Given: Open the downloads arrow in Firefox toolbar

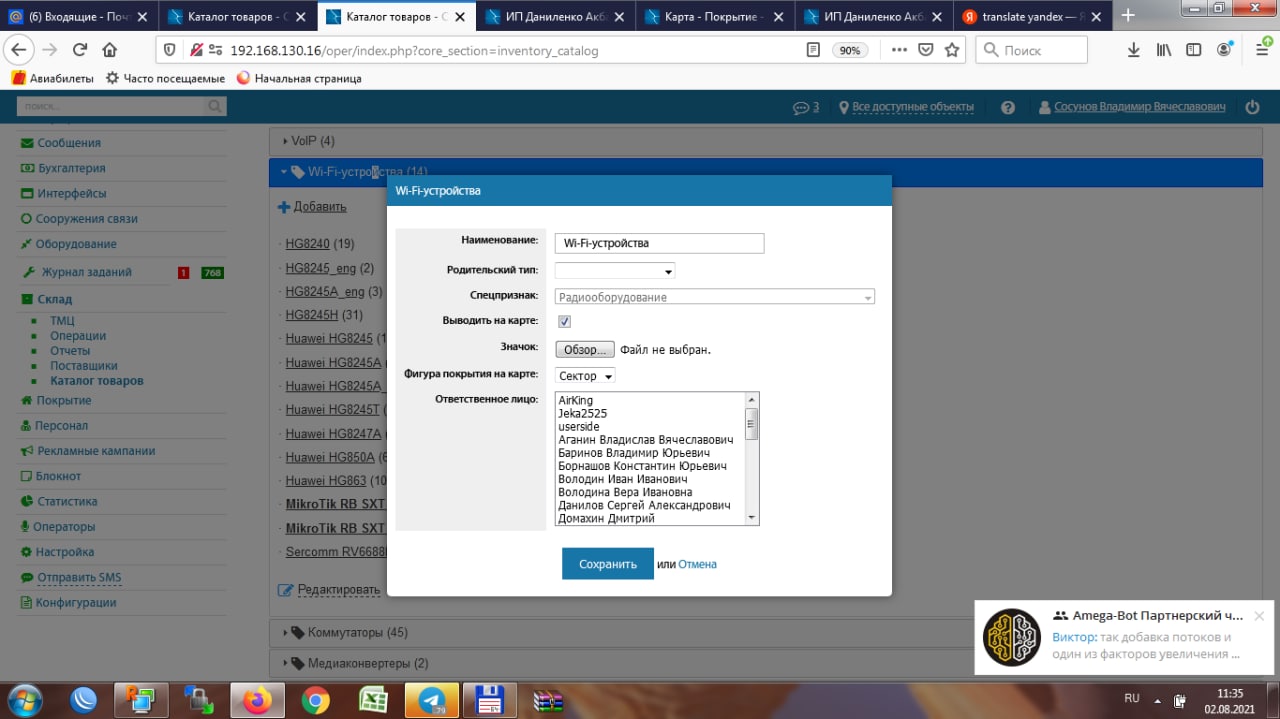Looking at the screenshot, I should 1134,50.
